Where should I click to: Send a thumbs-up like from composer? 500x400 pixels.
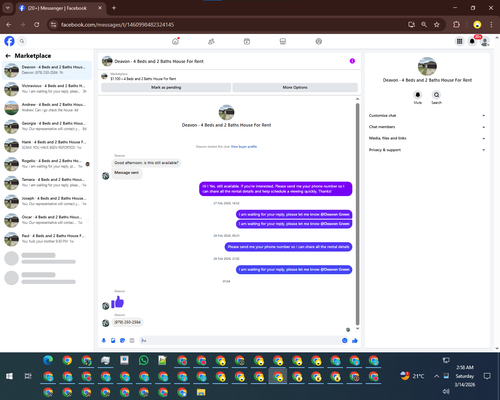click(355, 340)
